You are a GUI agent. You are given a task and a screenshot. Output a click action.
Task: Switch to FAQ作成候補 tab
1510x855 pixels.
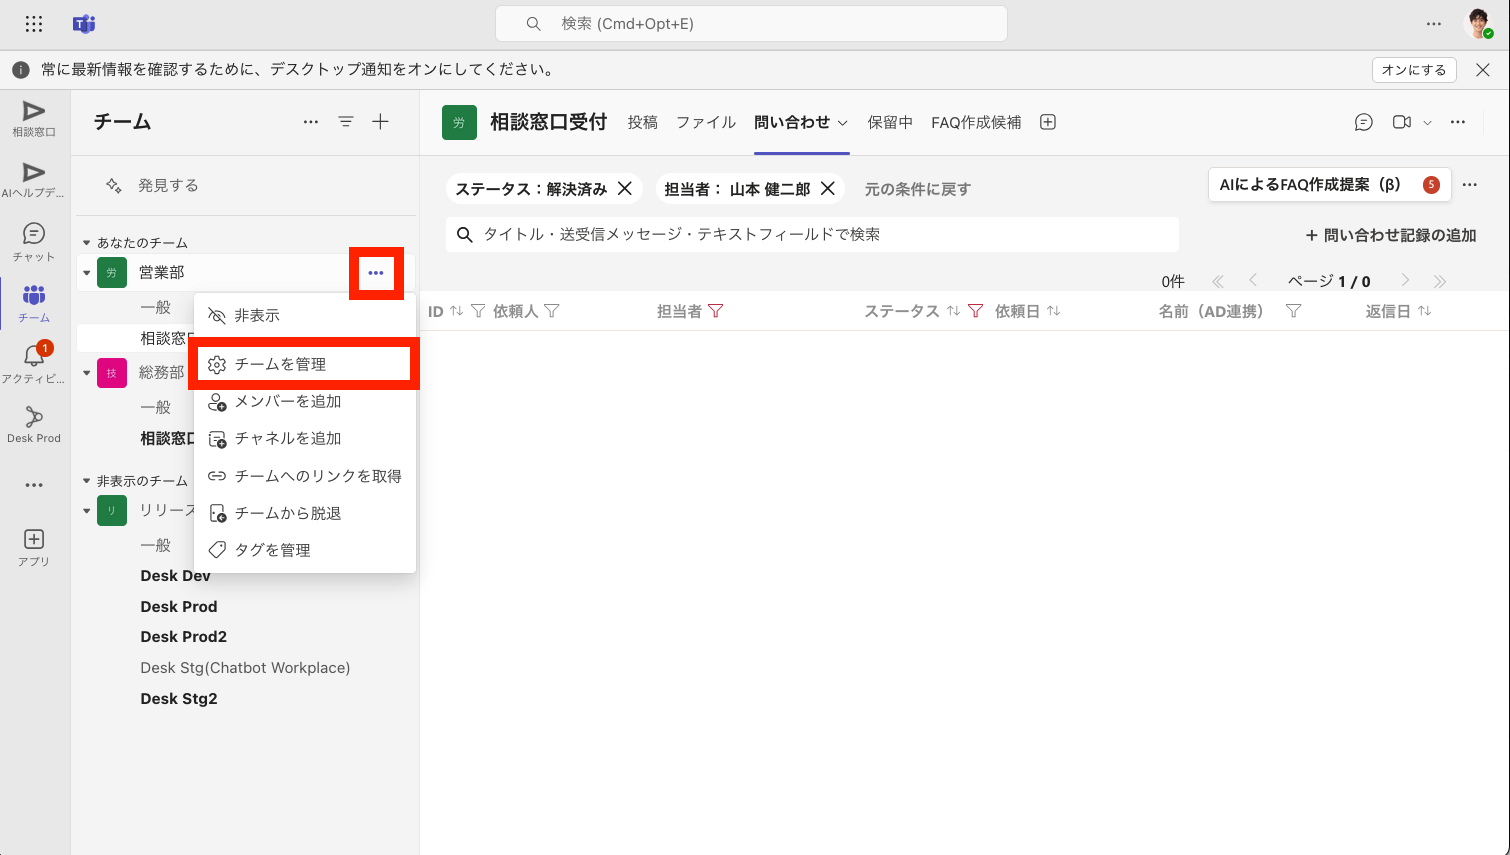tap(976, 122)
